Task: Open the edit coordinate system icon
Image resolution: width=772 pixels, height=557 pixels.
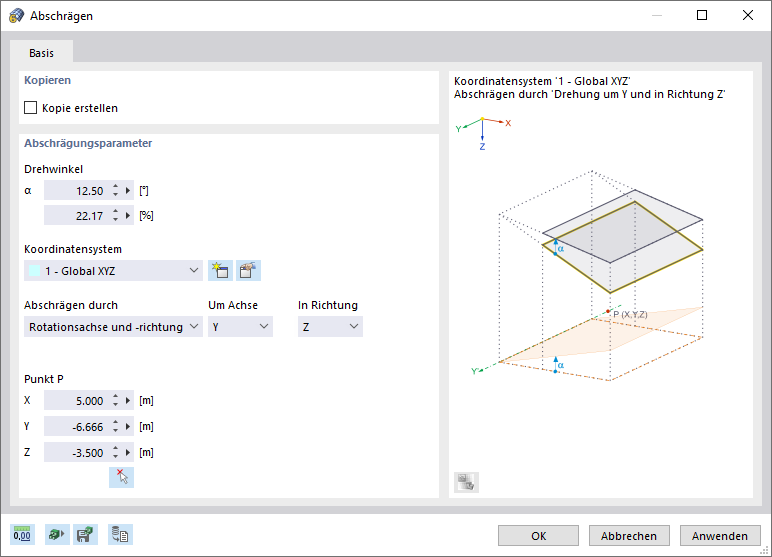Action: [248, 270]
